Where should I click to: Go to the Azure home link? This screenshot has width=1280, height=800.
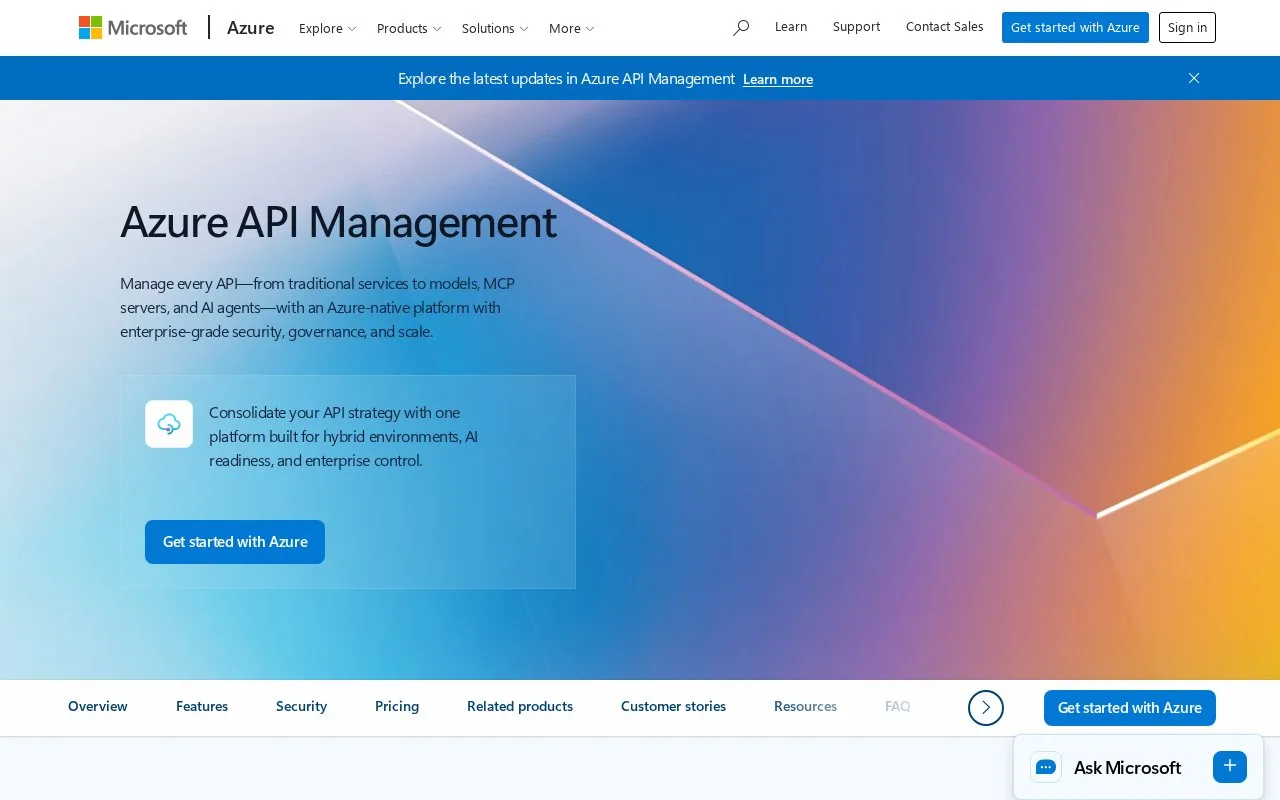click(x=251, y=28)
